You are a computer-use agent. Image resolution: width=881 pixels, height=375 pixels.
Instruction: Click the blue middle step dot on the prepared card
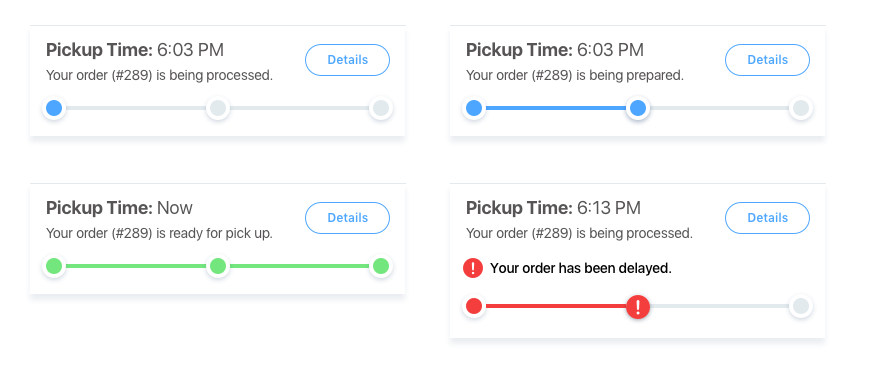pyautogui.click(x=638, y=108)
